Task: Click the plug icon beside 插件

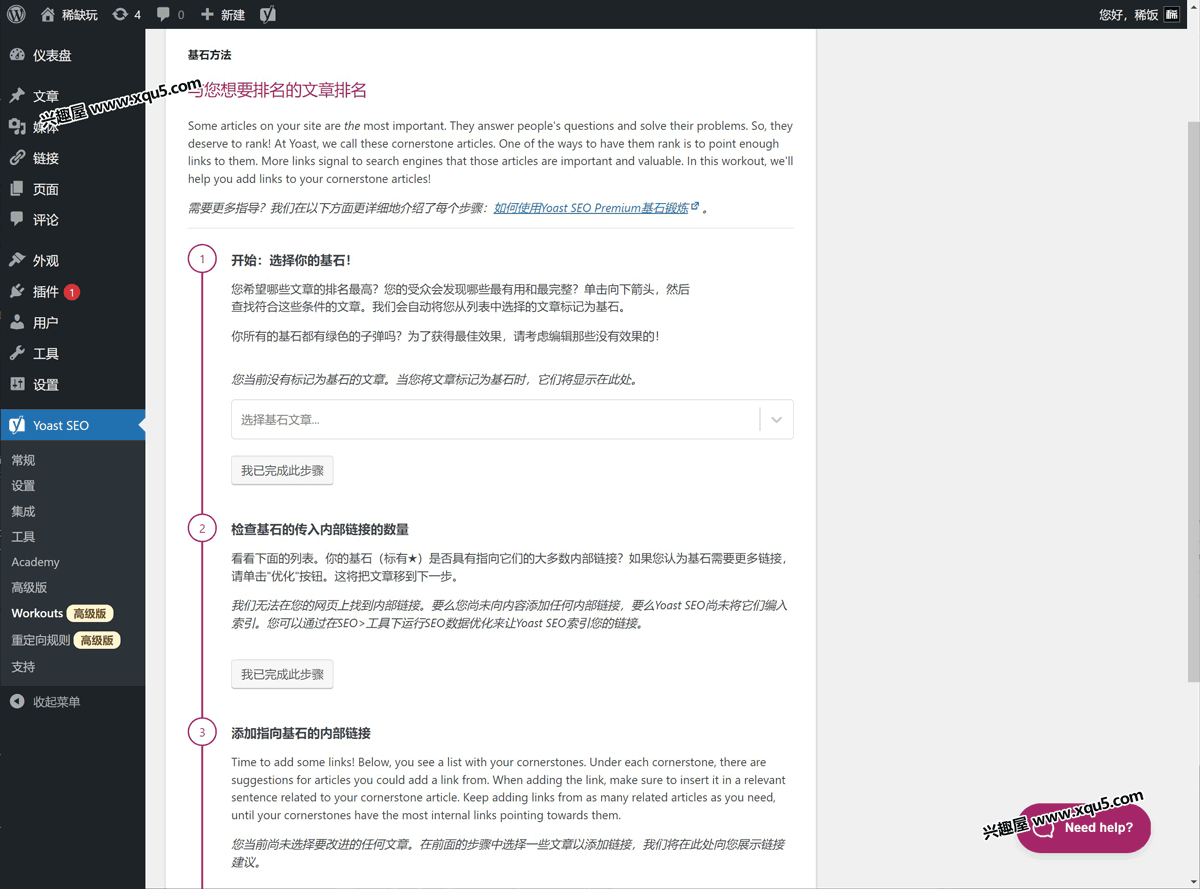Action: [17, 292]
